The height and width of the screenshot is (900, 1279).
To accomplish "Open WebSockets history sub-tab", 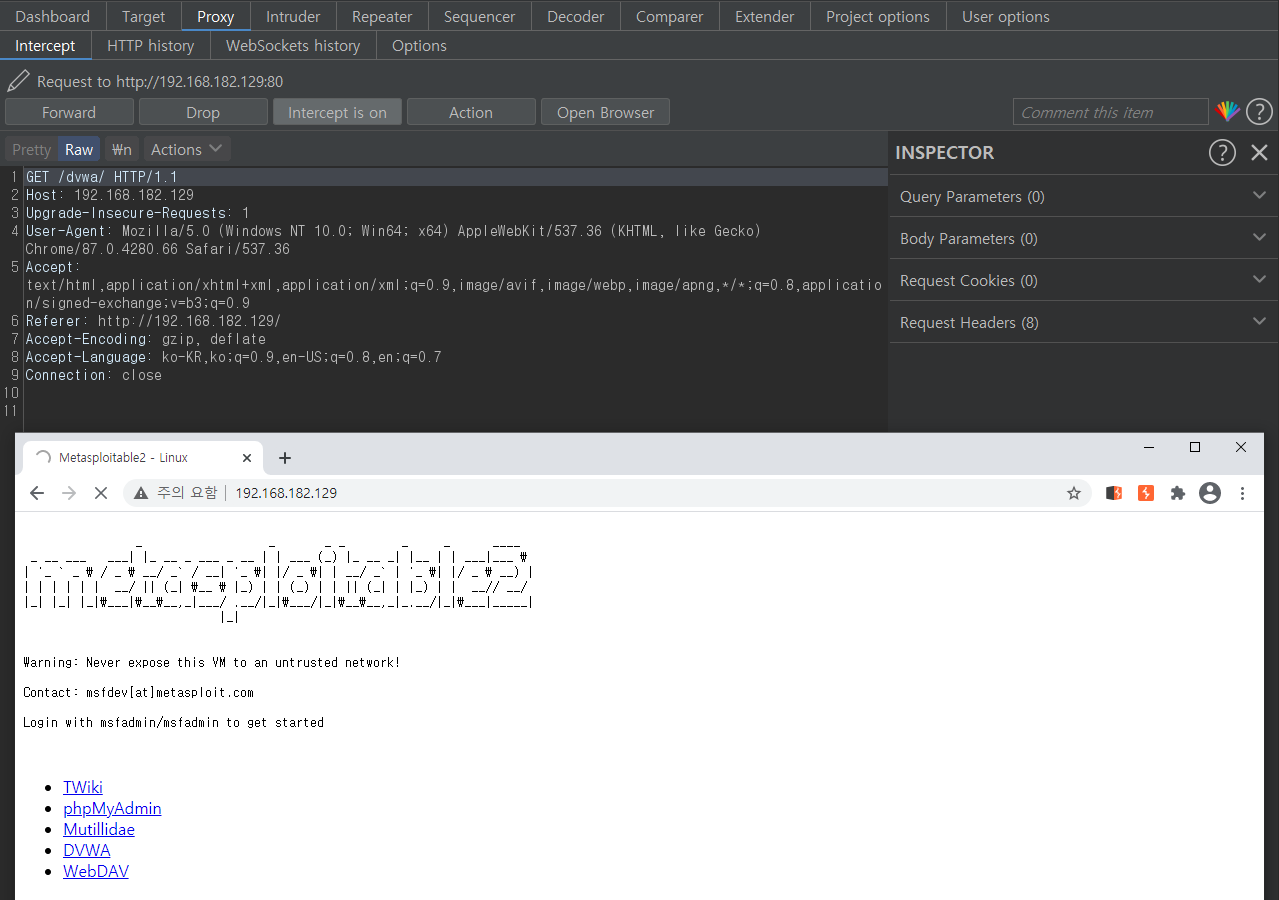I will (293, 45).
